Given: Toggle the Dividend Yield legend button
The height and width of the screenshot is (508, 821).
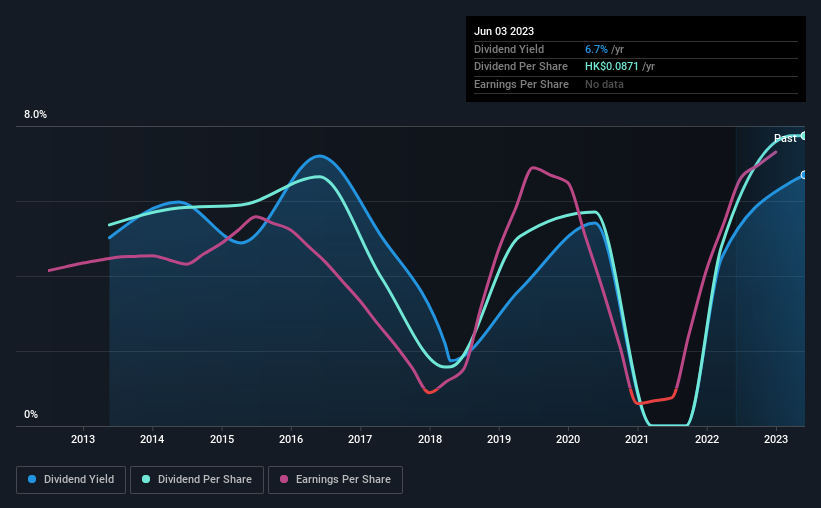Looking at the screenshot, I should [71, 480].
